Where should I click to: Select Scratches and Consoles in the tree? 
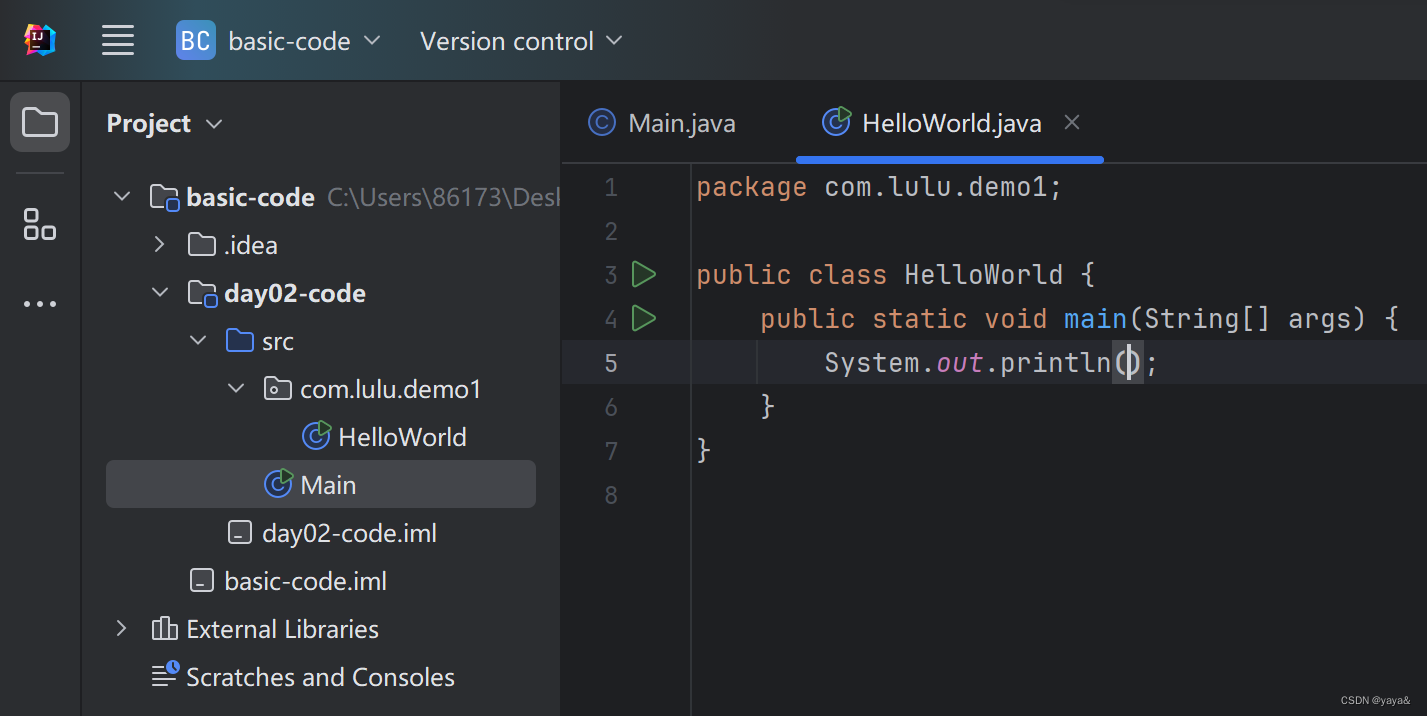tap(320, 676)
